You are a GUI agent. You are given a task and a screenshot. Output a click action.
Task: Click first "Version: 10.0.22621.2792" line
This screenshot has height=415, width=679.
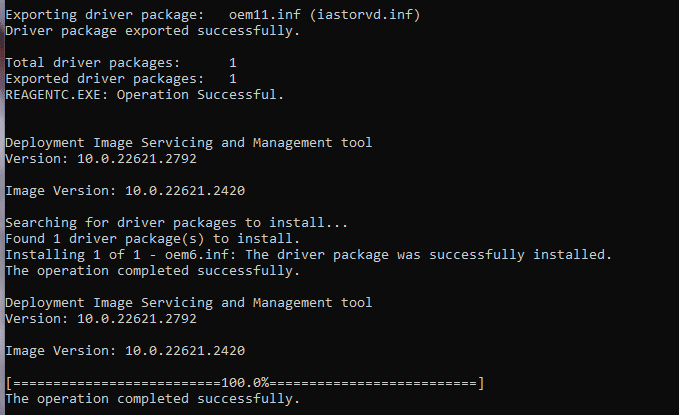[x=101, y=159]
